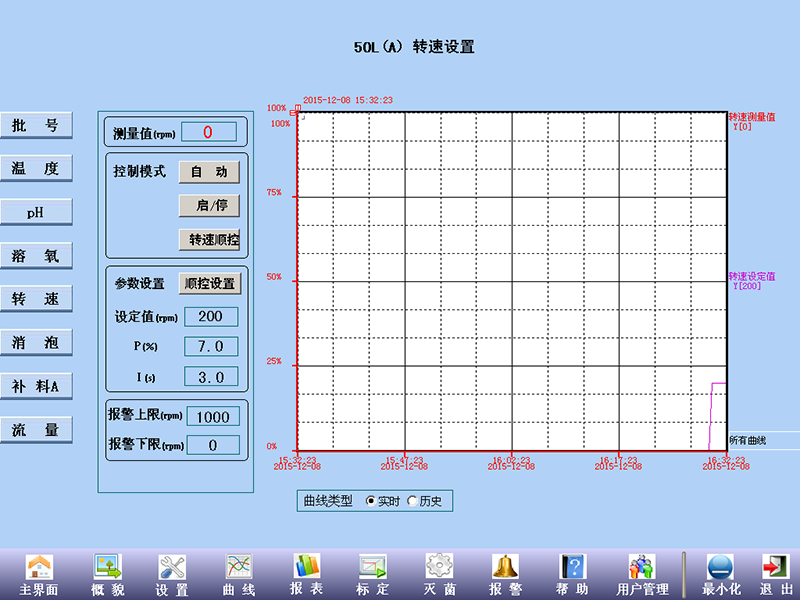Image resolution: width=800 pixels, height=600 pixels.
Task: Open the 概貌 overview icon
Action: [107, 567]
